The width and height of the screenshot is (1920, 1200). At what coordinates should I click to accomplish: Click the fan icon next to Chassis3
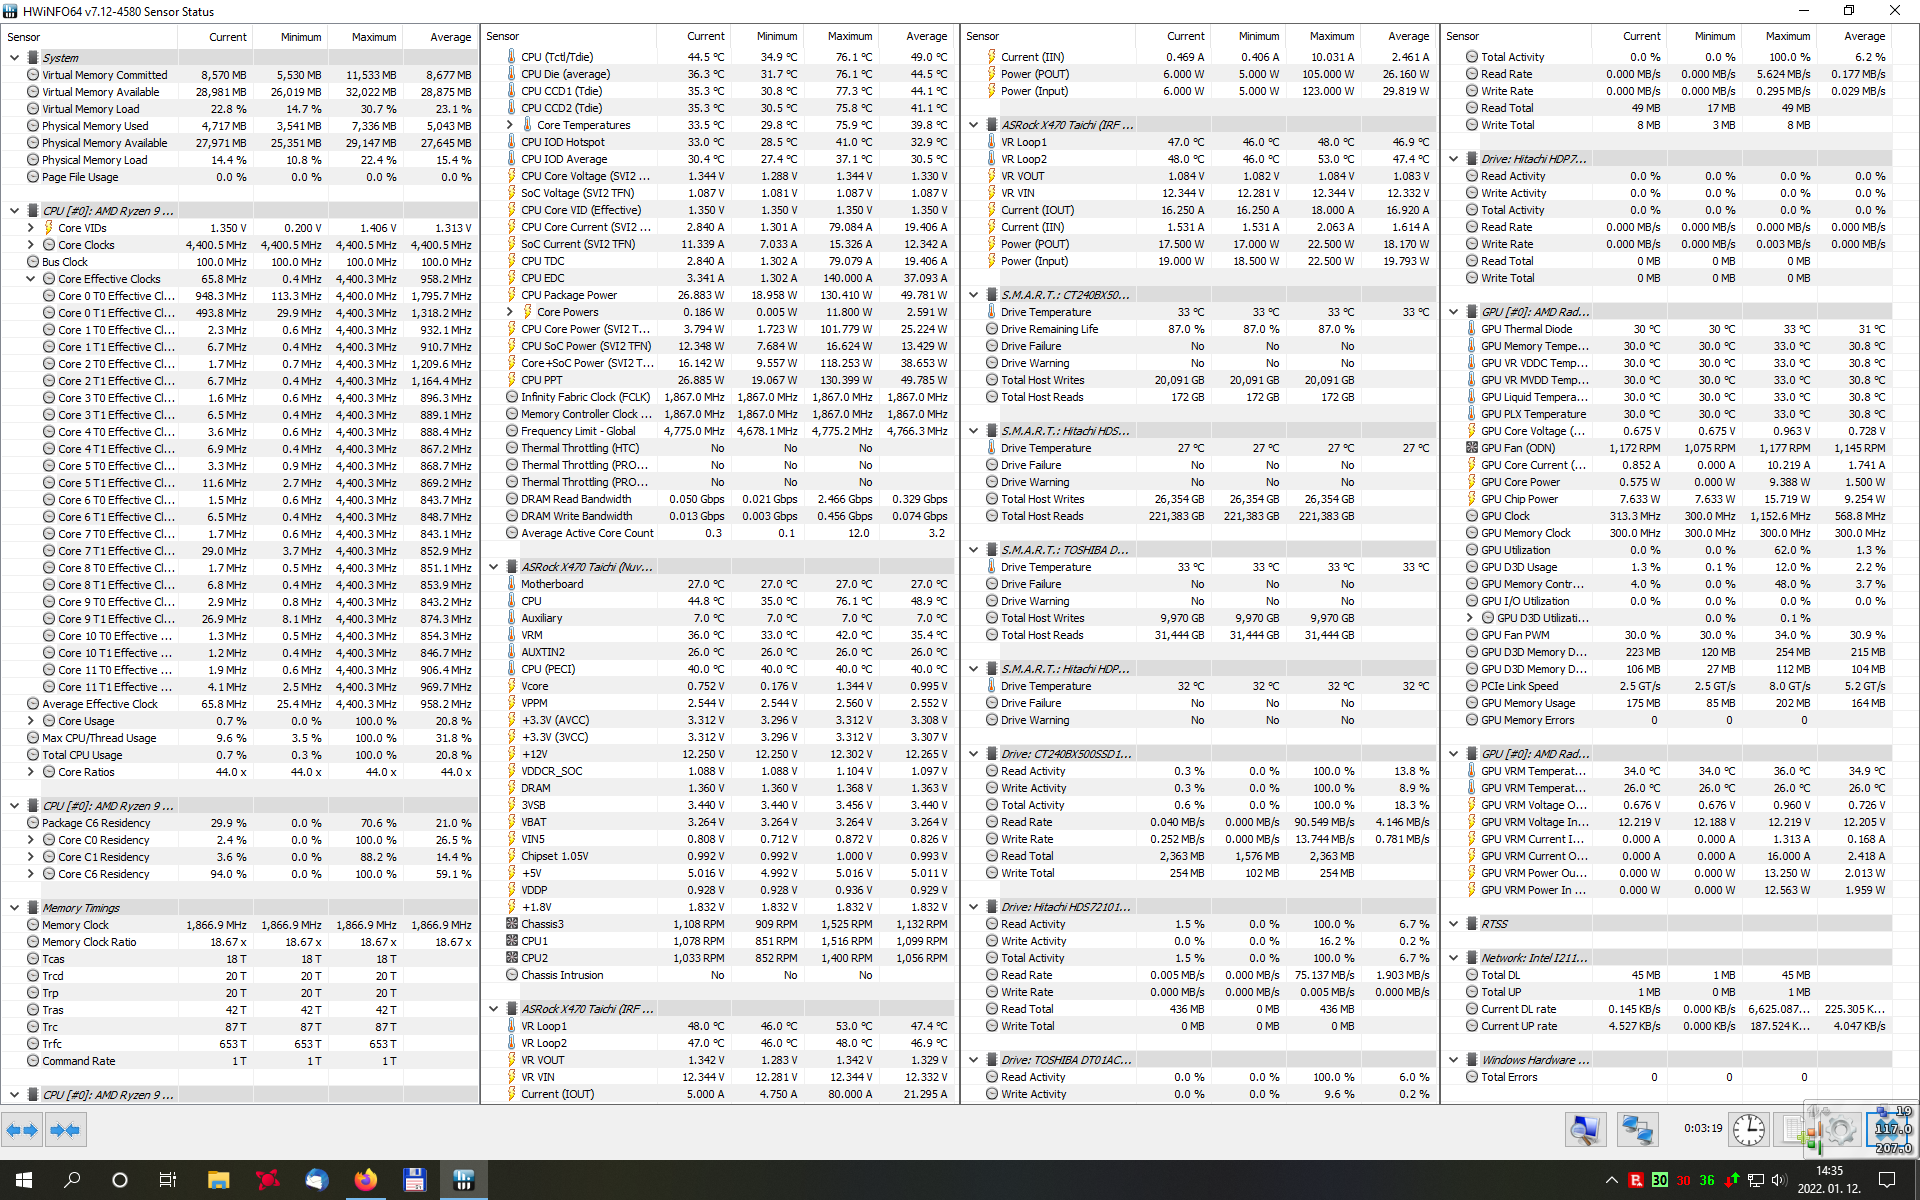511,924
